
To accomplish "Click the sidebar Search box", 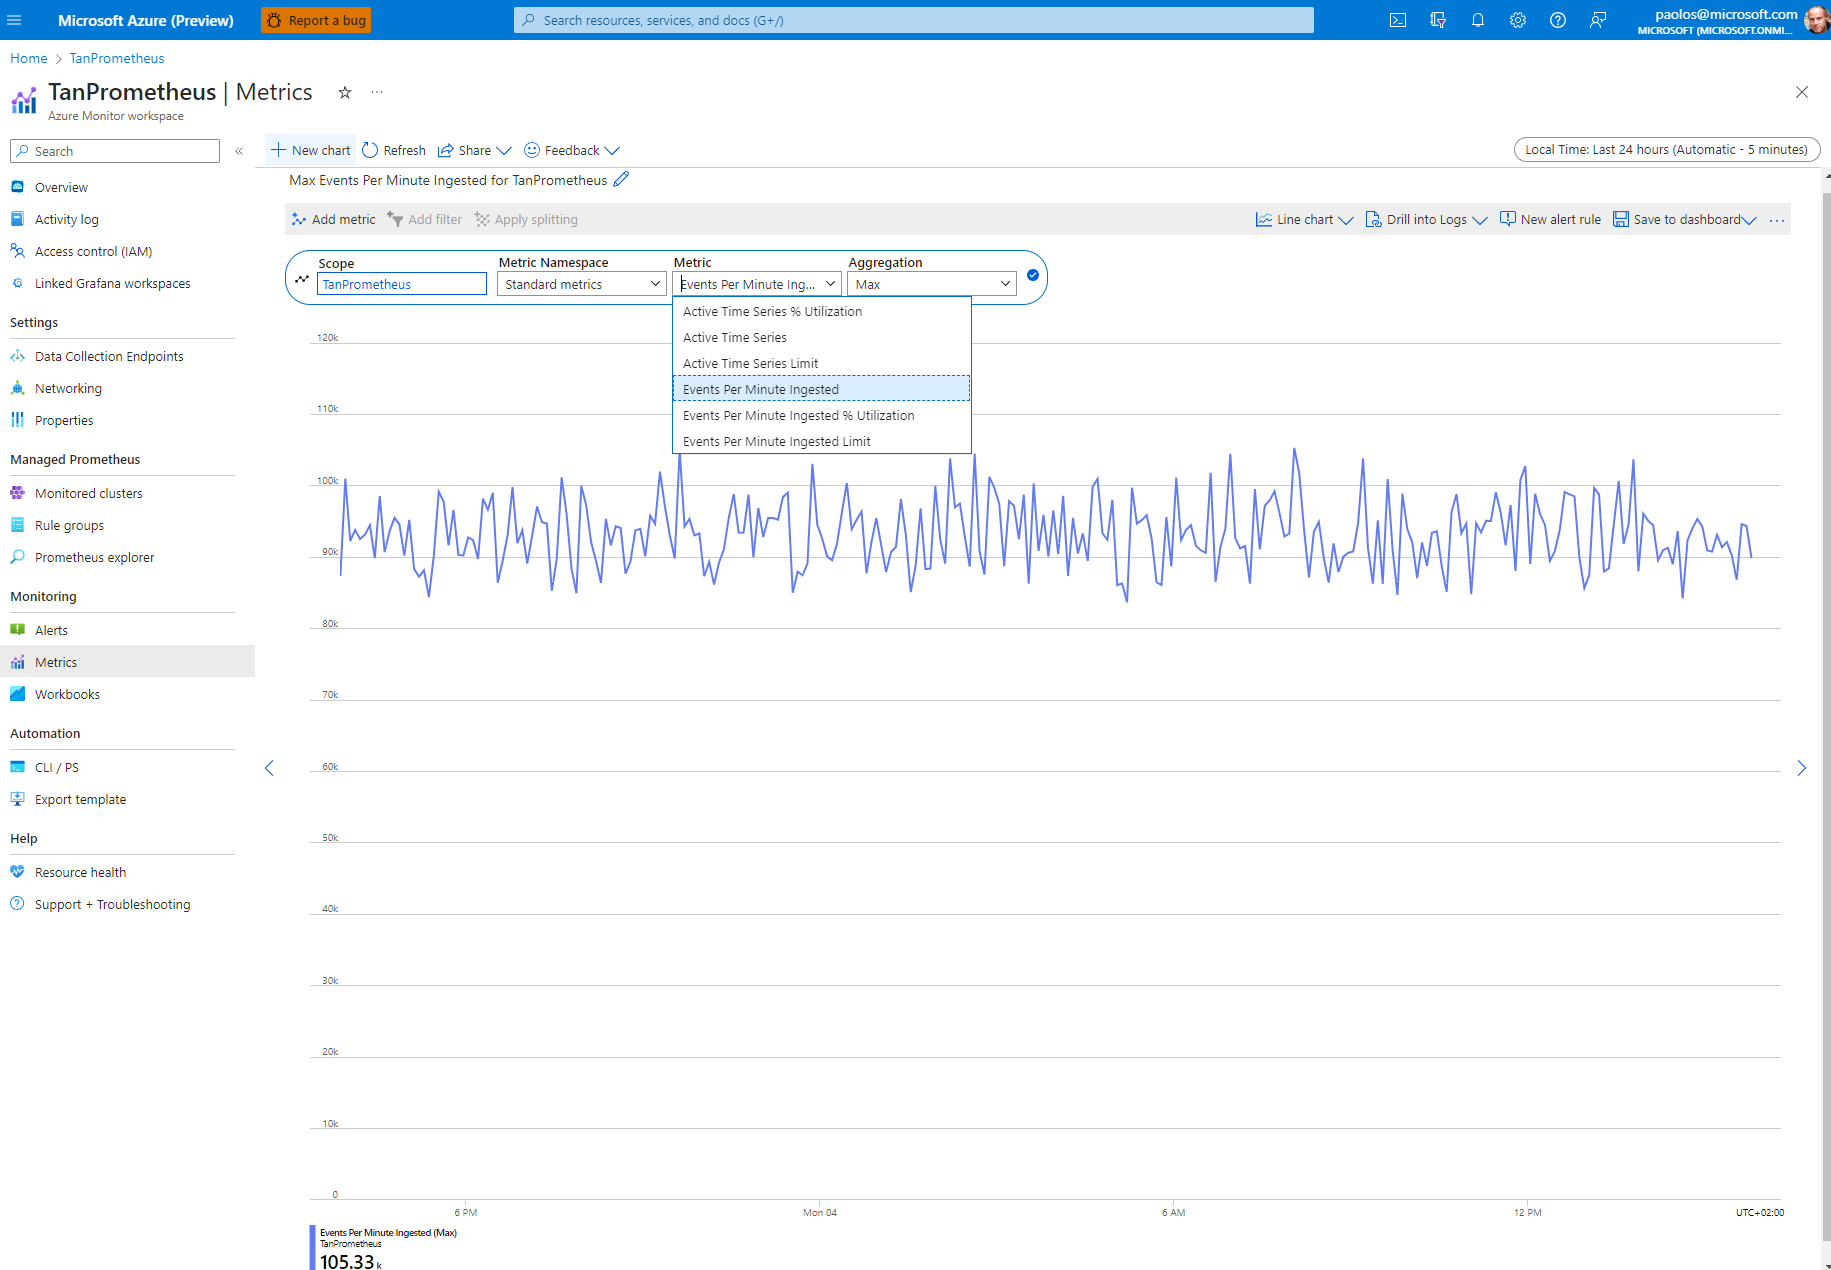I will click(x=115, y=151).
